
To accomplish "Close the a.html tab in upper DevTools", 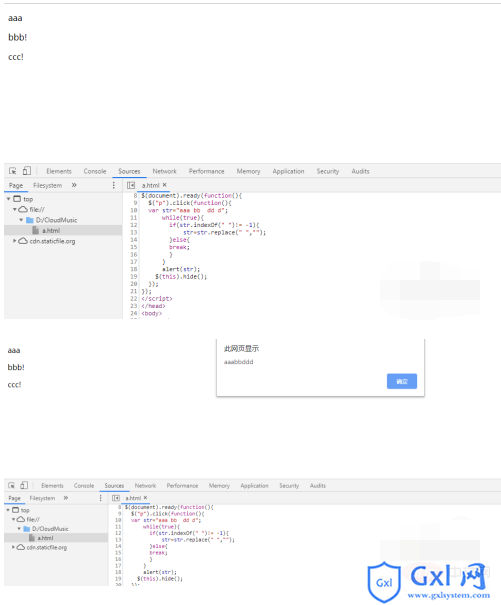I will (164, 185).
